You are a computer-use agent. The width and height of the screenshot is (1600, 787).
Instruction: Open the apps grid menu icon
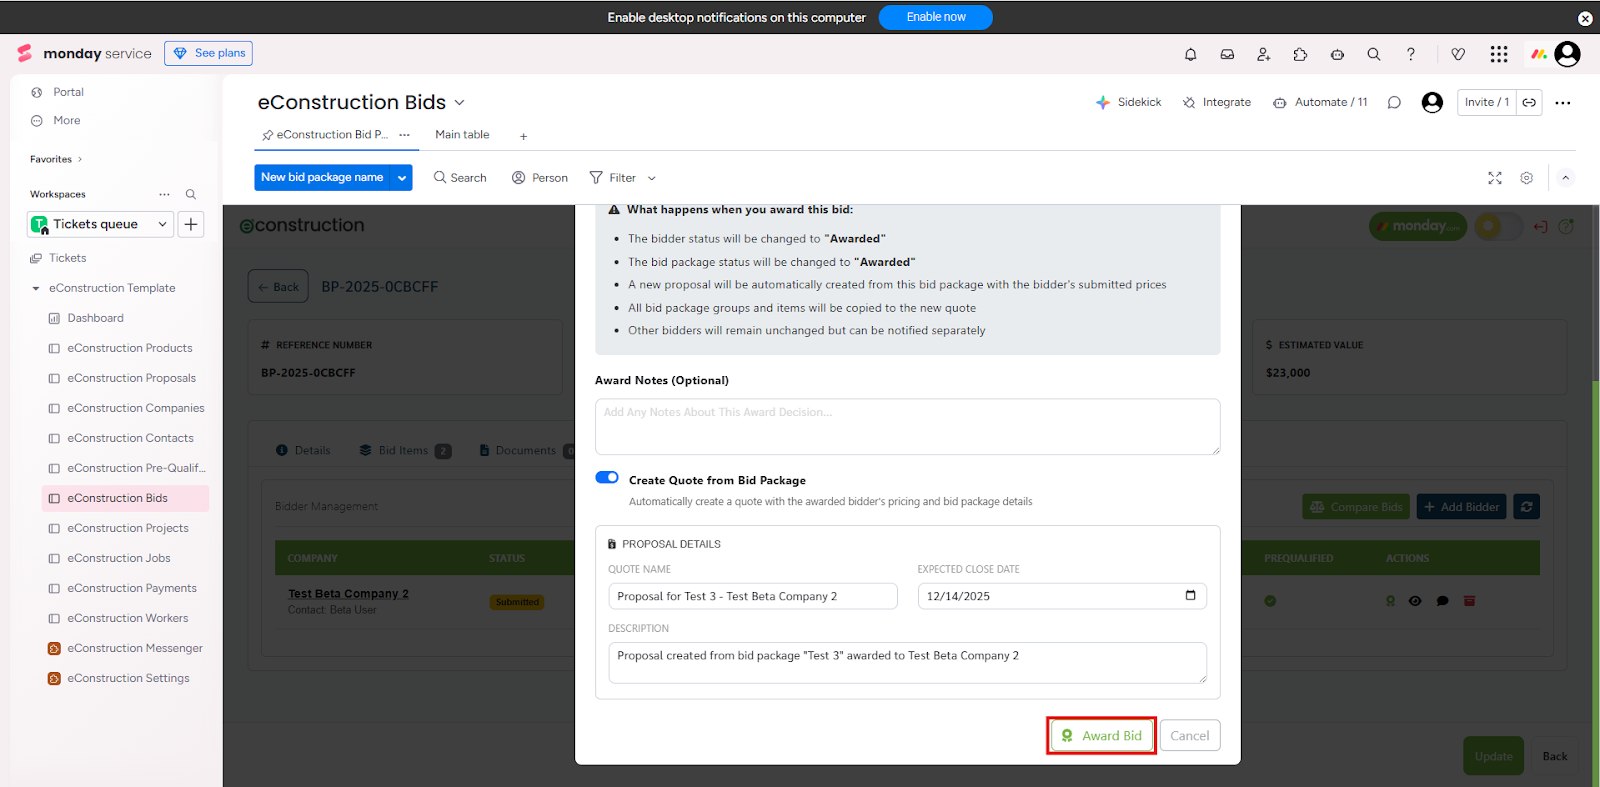1498,55
